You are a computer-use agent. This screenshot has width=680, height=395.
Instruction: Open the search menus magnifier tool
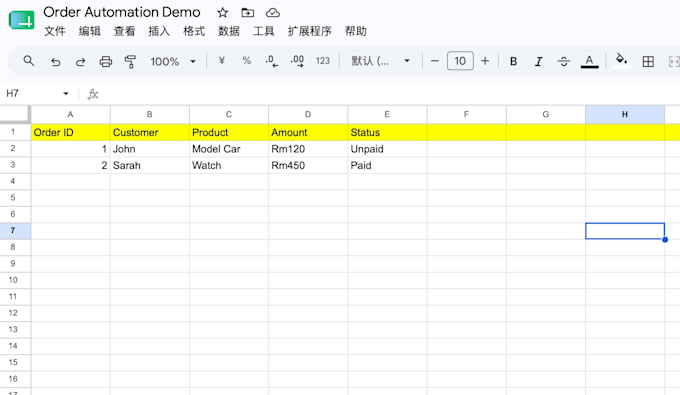(x=29, y=61)
